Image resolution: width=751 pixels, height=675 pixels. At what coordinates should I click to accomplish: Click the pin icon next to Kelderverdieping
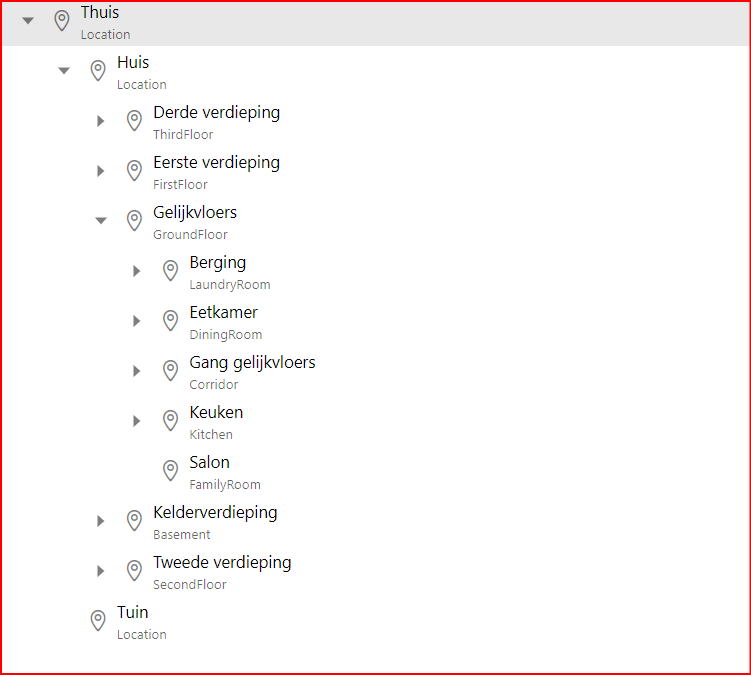click(134, 521)
